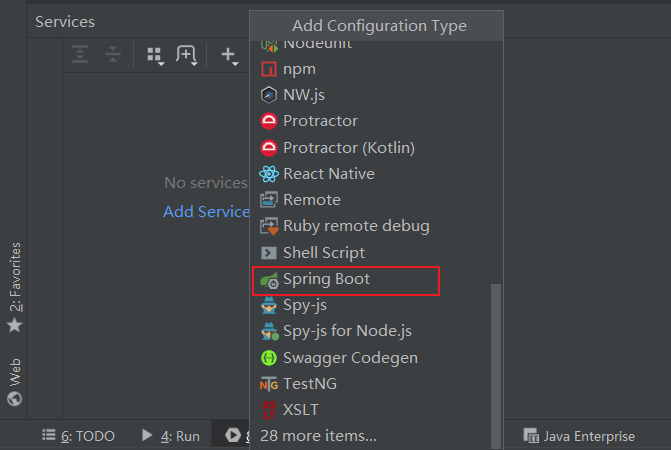This screenshot has height=450, width=671.
Task: Click the React Native atom icon
Action: [269, 174]
